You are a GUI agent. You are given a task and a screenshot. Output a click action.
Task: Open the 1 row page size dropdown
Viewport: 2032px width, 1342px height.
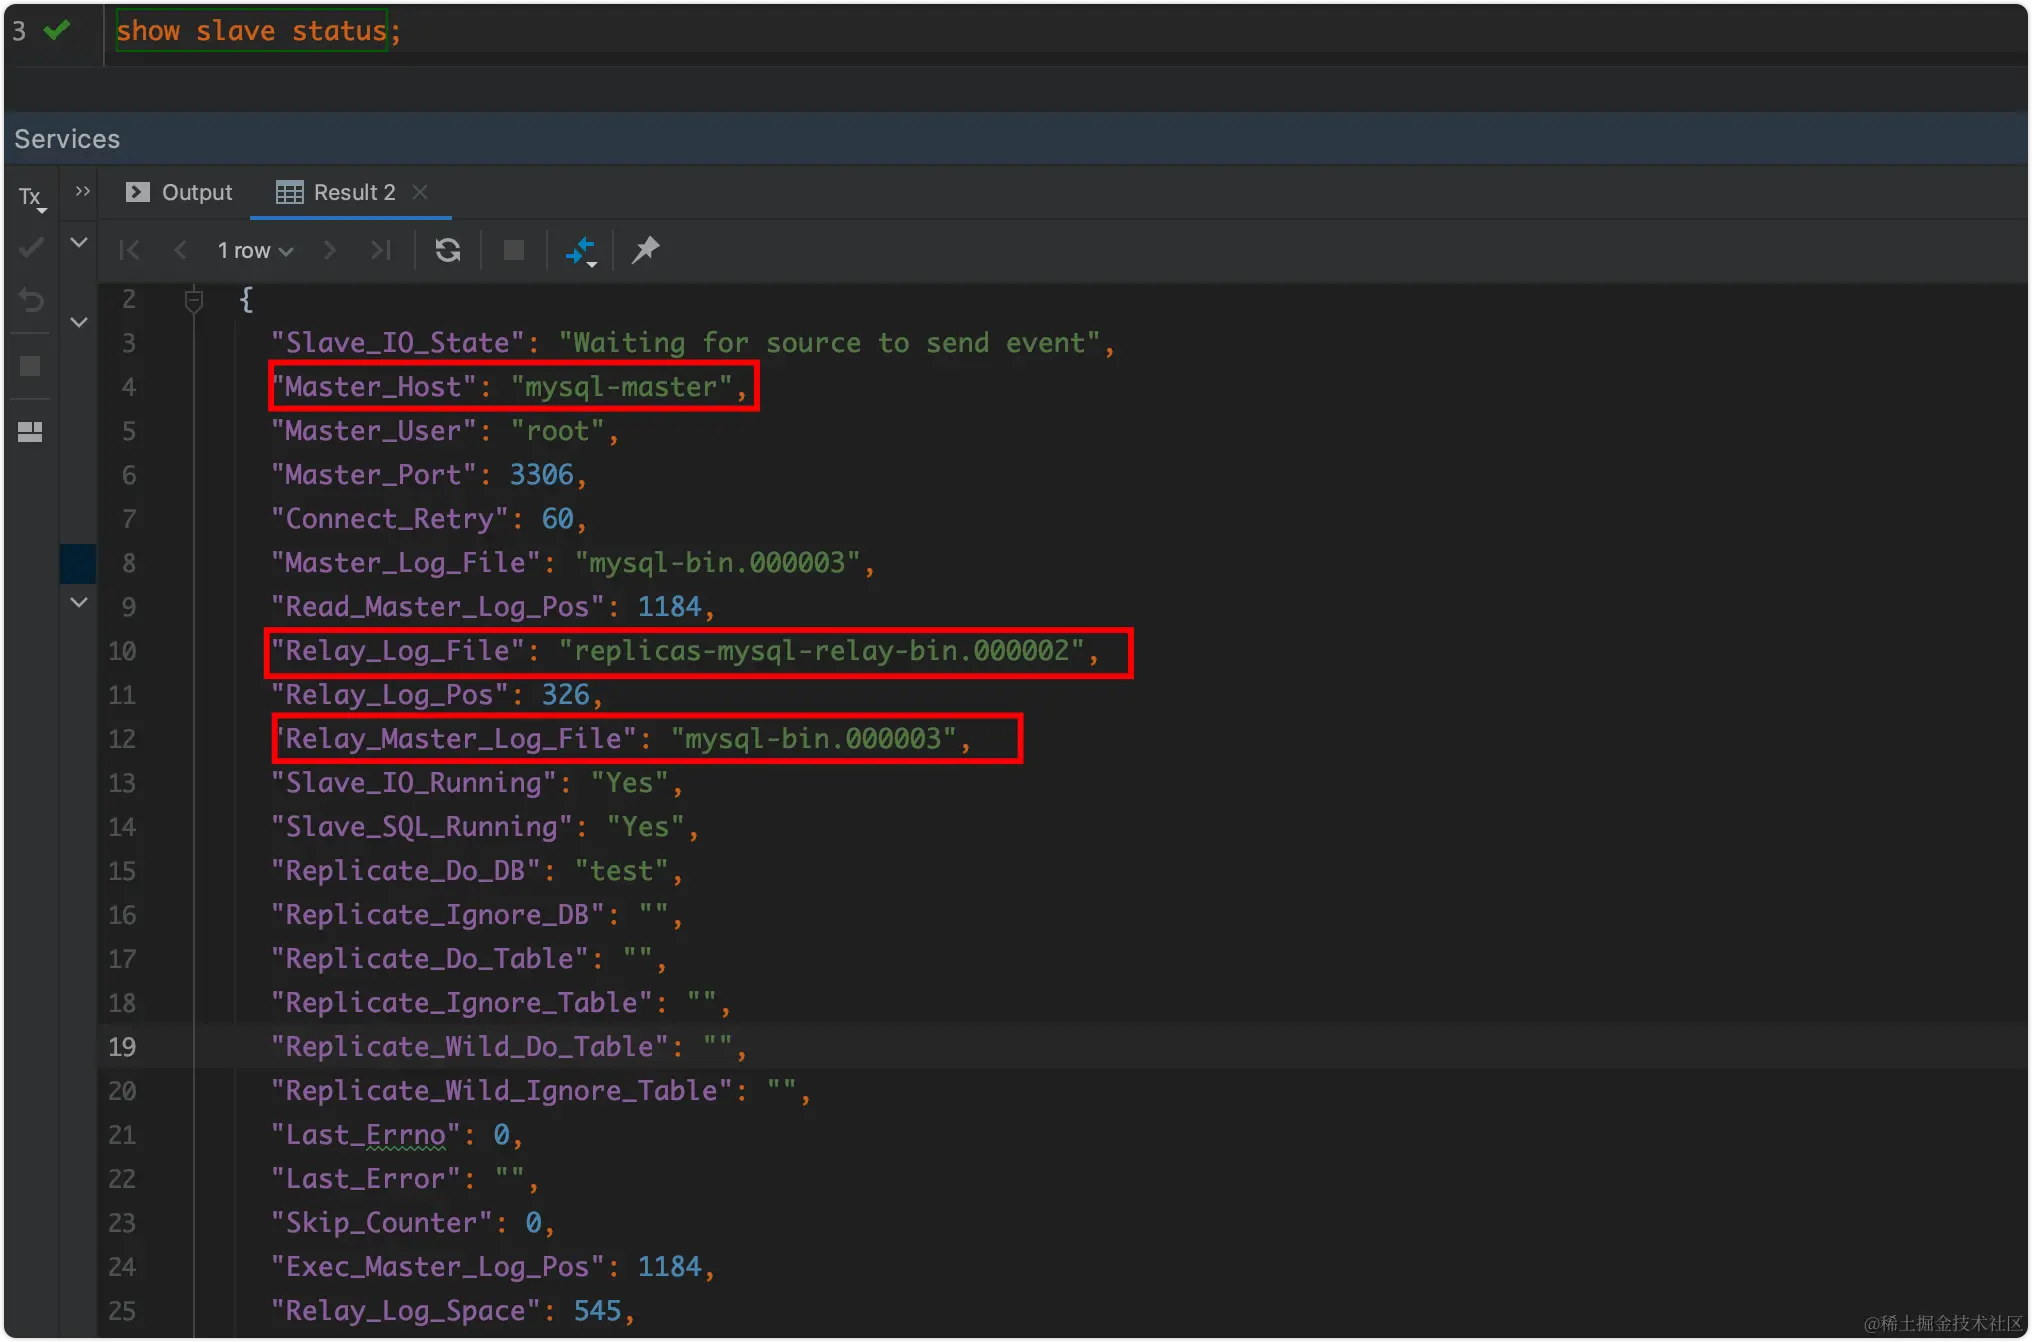pos(255,250)
